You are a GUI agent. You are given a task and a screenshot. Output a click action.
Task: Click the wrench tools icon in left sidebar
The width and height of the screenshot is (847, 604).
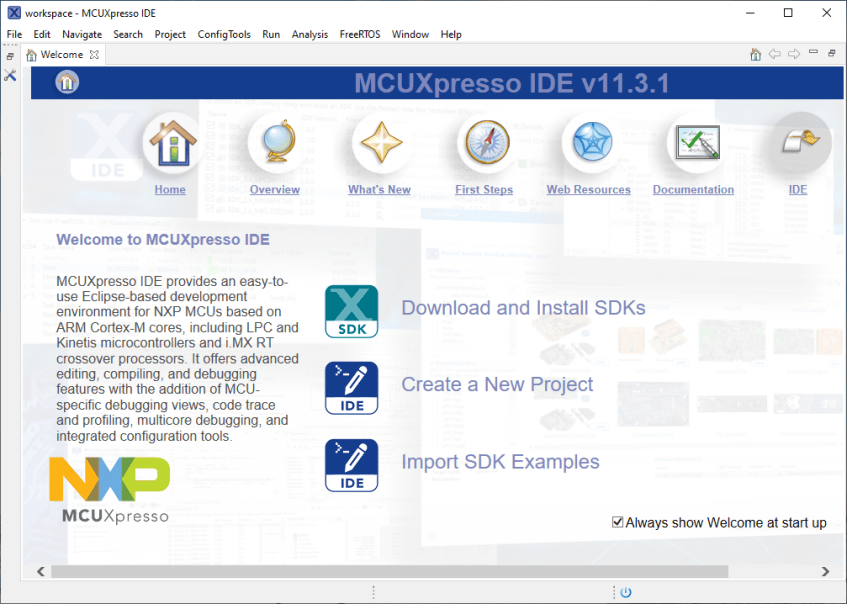[11, 75]
